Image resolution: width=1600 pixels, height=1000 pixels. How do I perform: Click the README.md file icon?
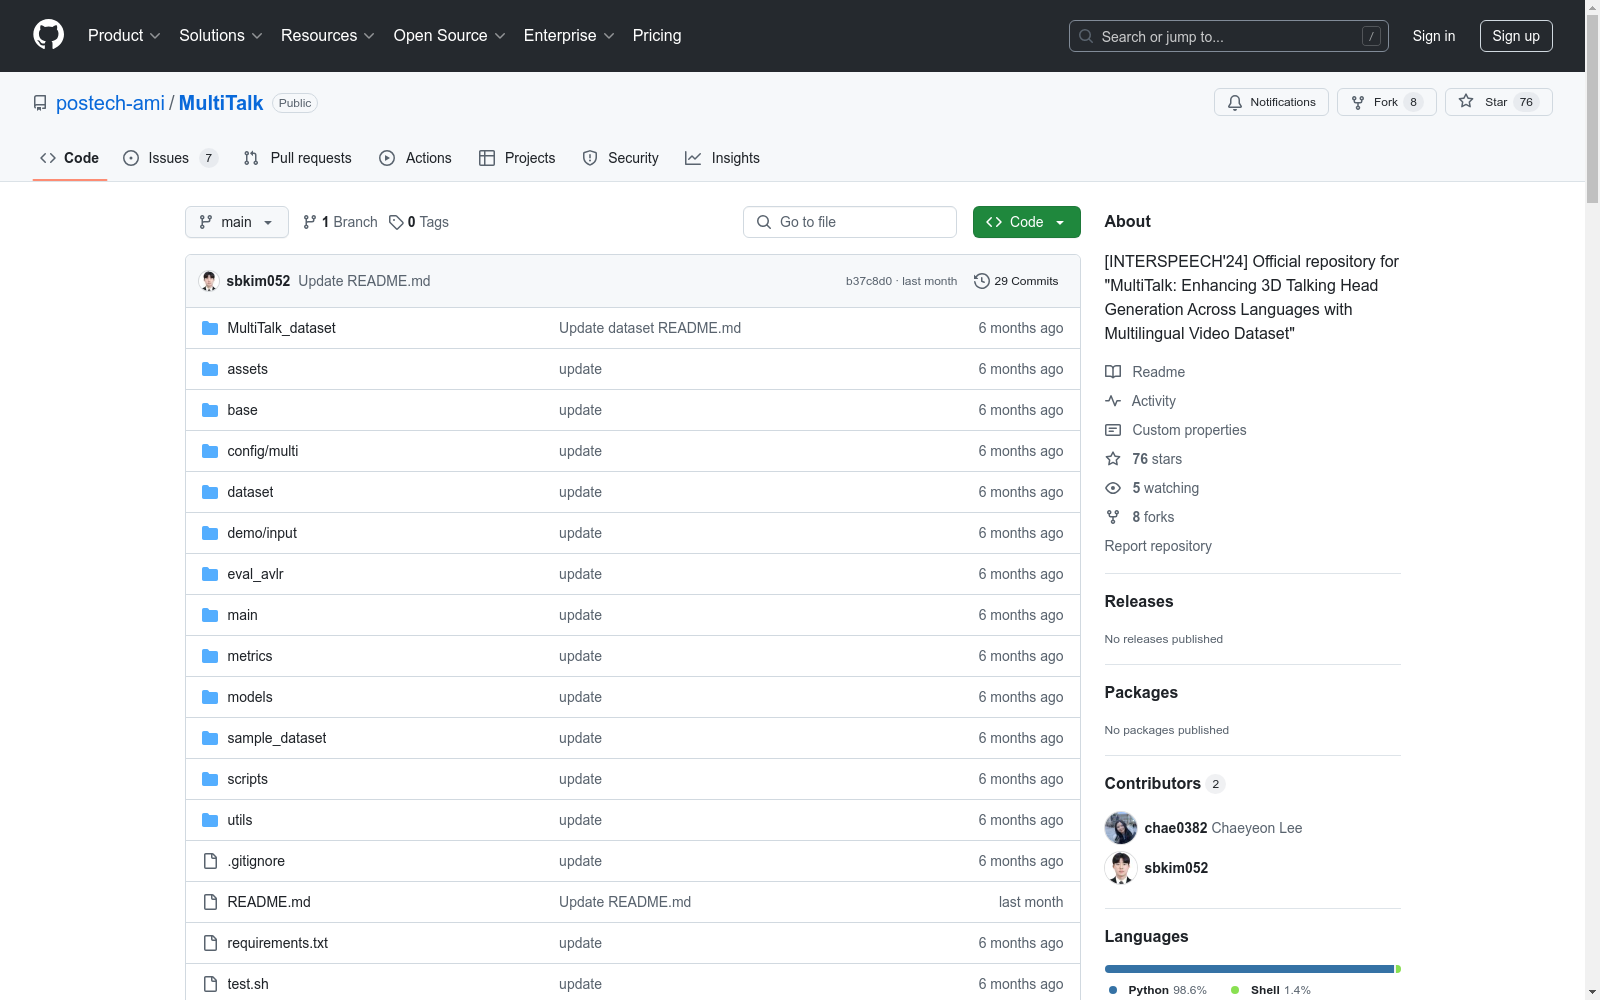pos(210,902)
